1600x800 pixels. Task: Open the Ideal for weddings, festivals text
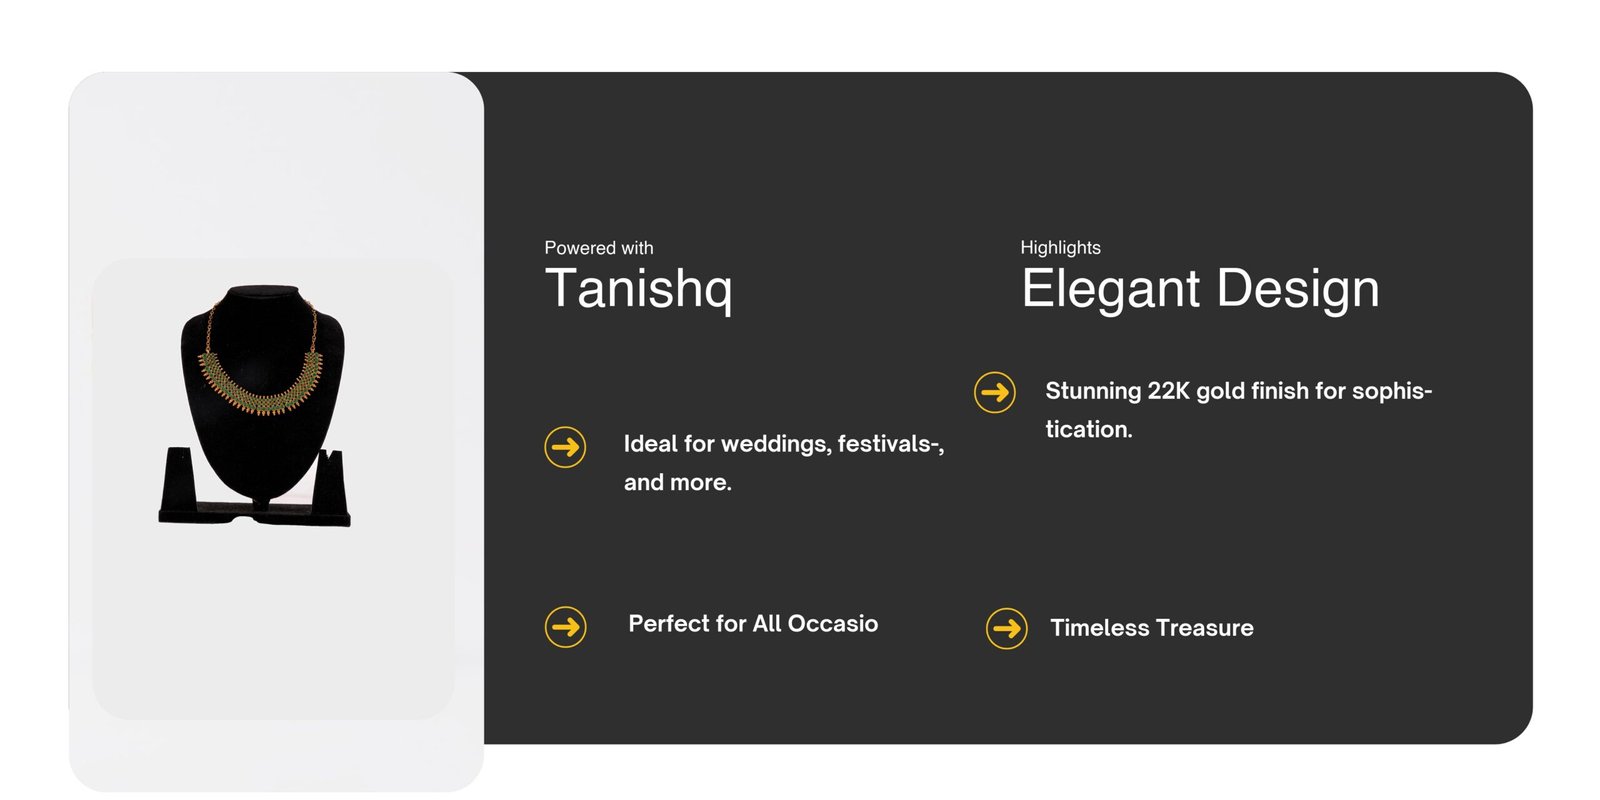(783, 462)
